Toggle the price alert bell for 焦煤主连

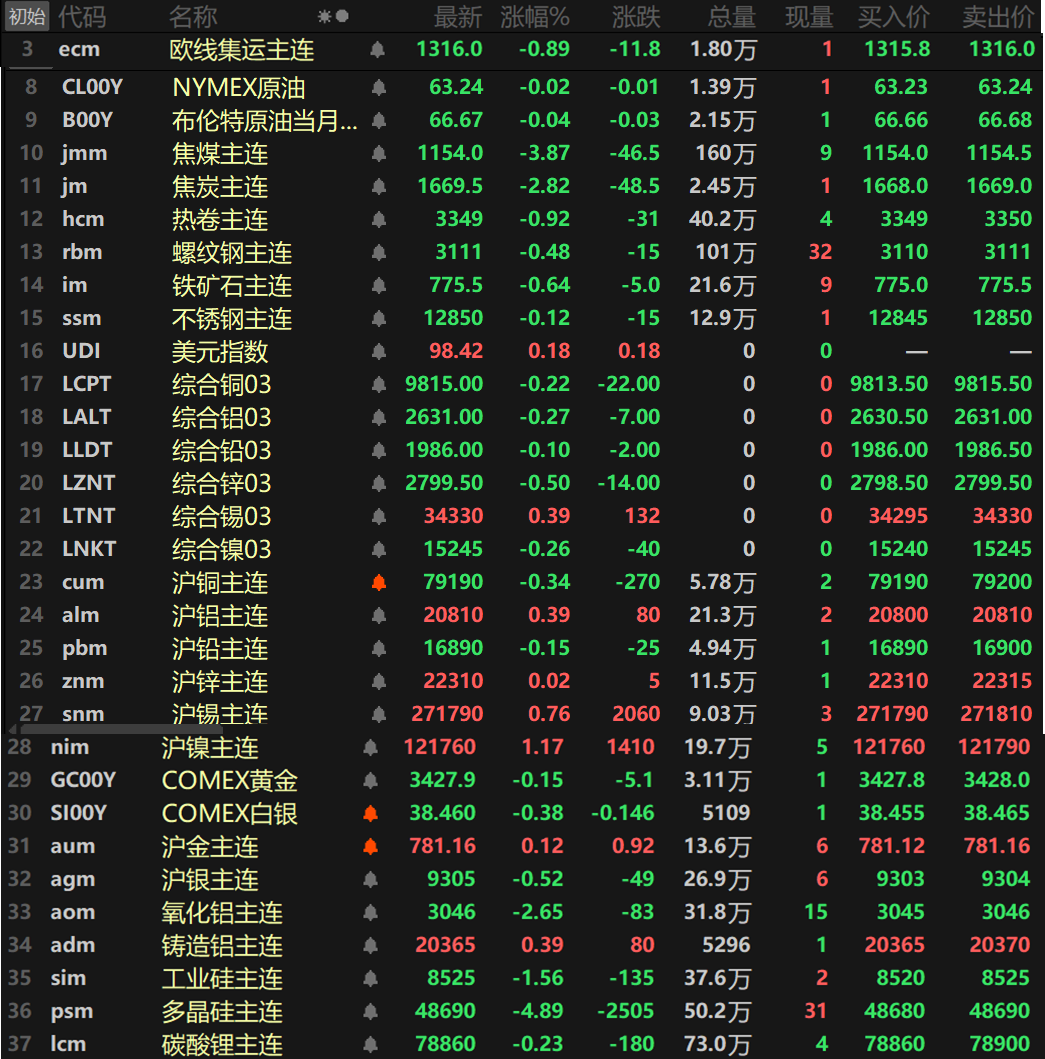click(378, 153)
